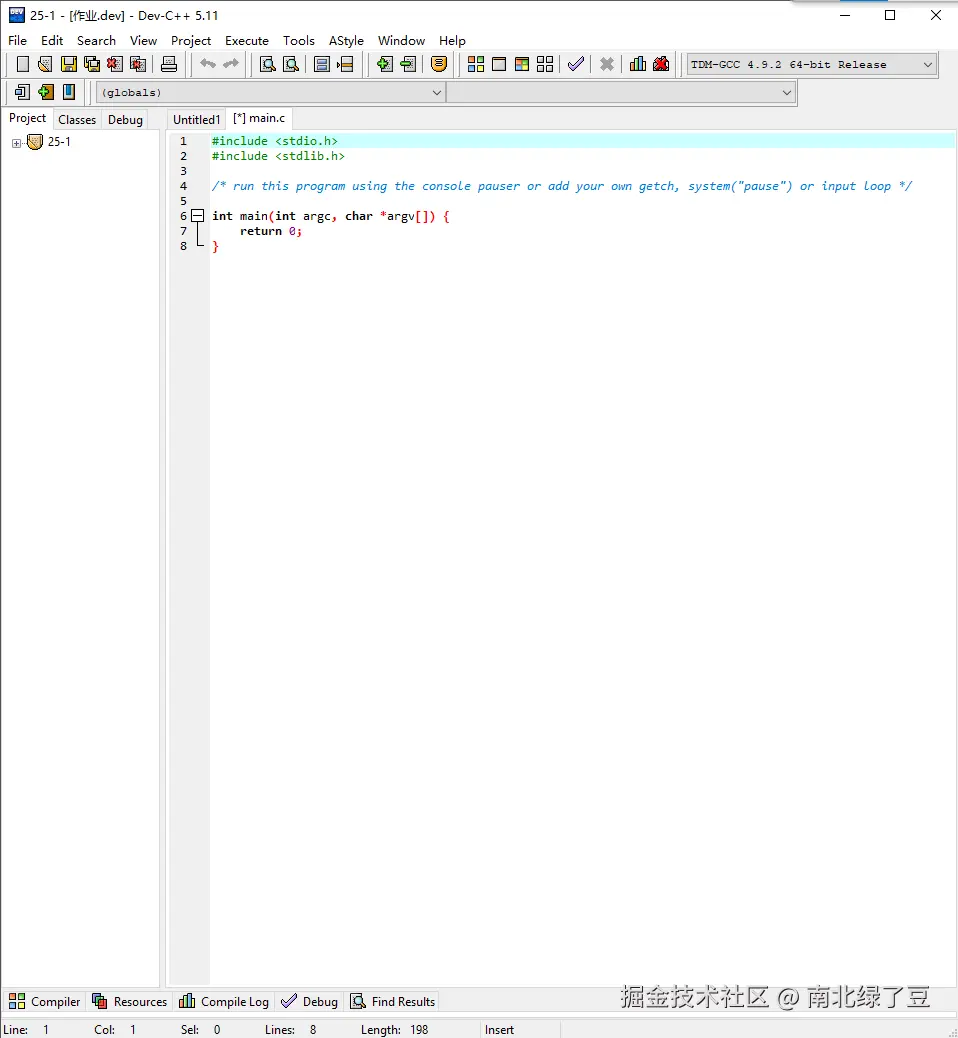Click the Delete profiling information icon
The height and width of the screenshot is (1038, 958).
pyautogui.click(x=661, y=64)
